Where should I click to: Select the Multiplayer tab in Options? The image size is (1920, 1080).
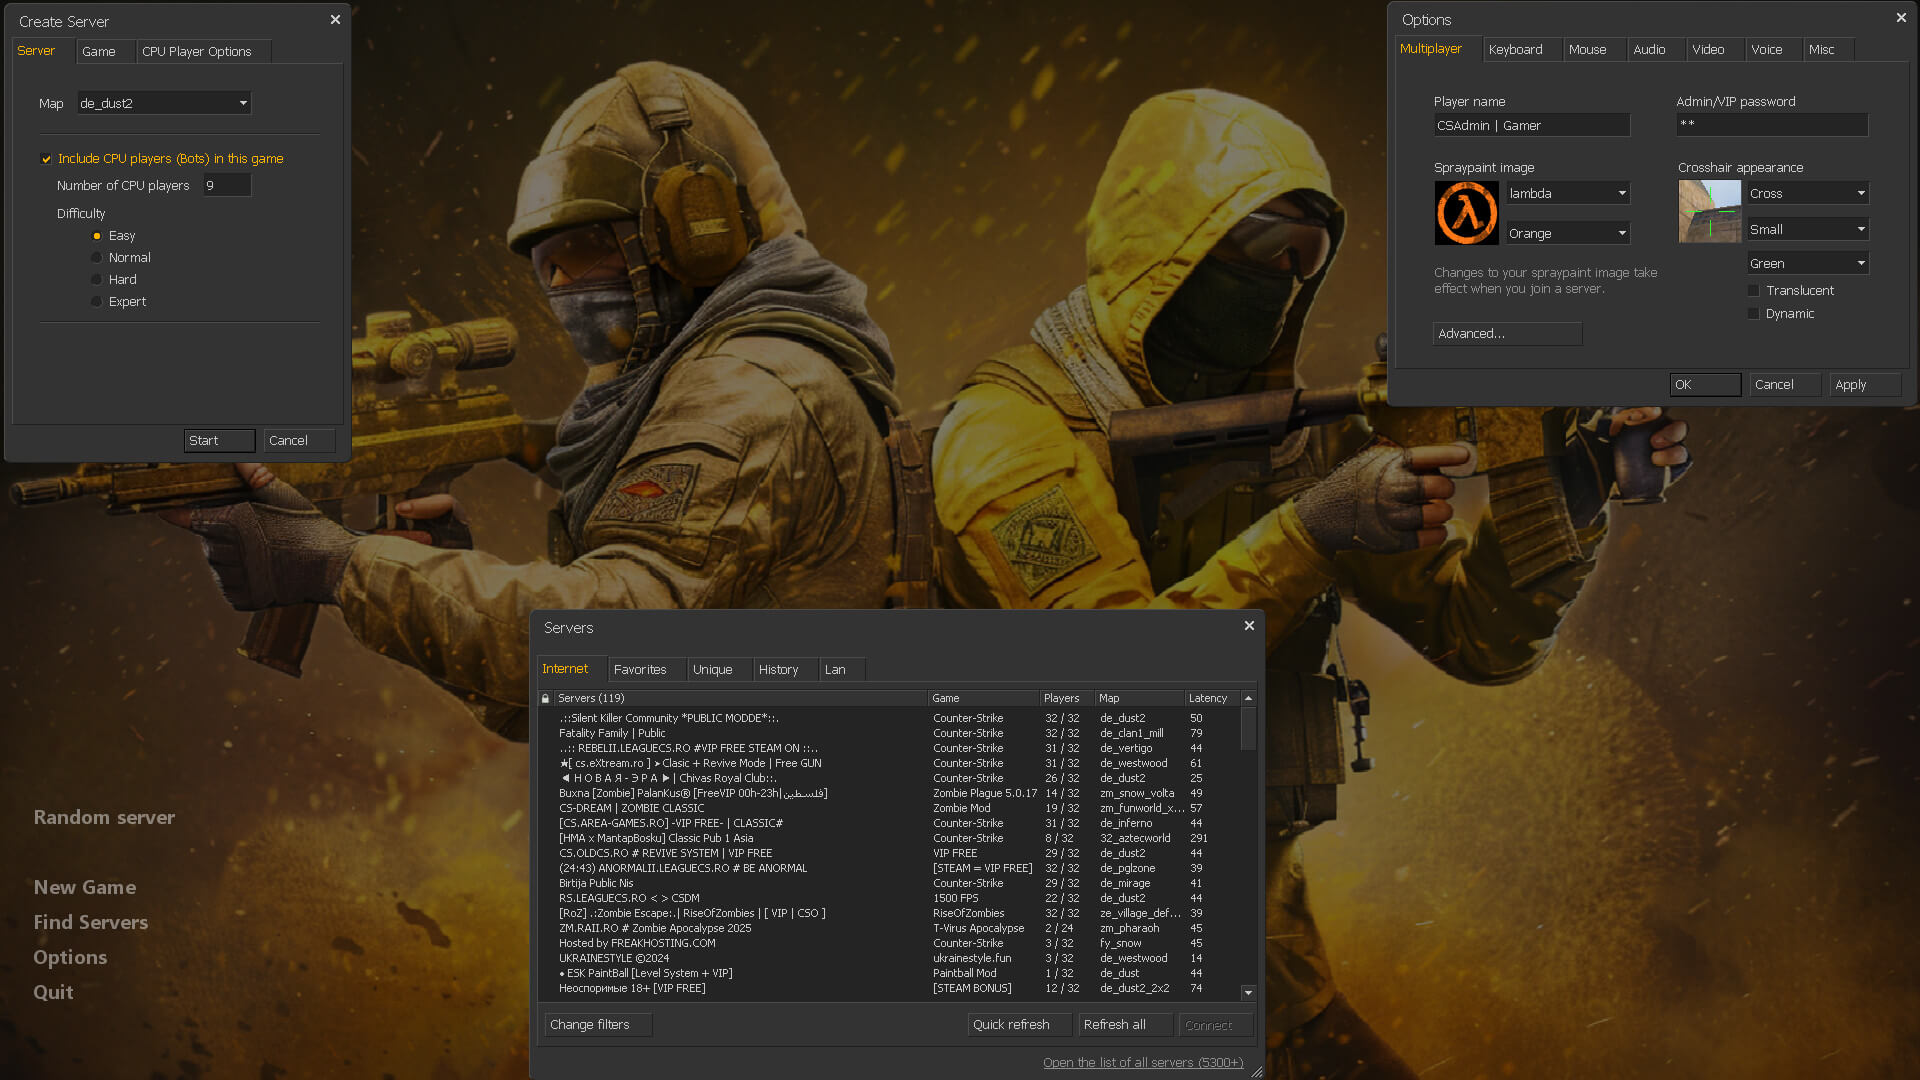click(x=1438, y=48)
